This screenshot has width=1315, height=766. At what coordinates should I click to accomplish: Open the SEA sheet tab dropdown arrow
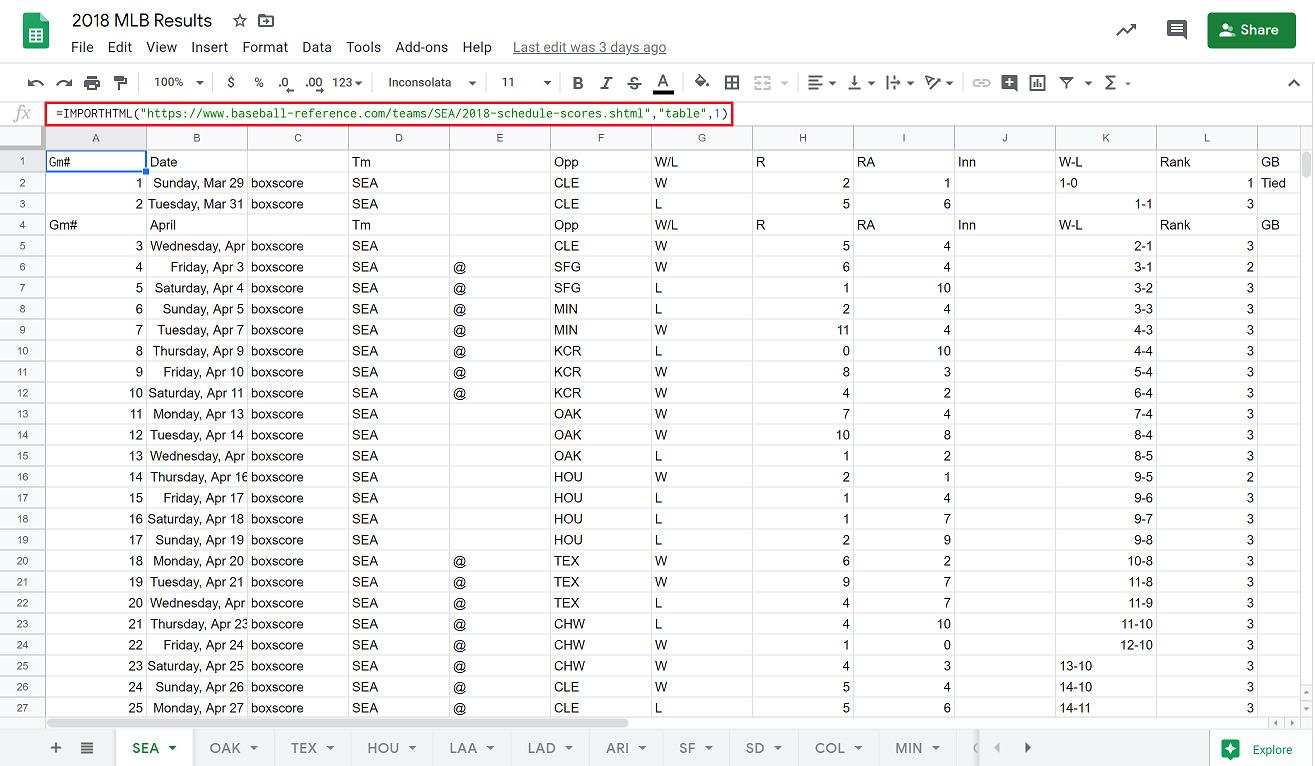point(172,748)
